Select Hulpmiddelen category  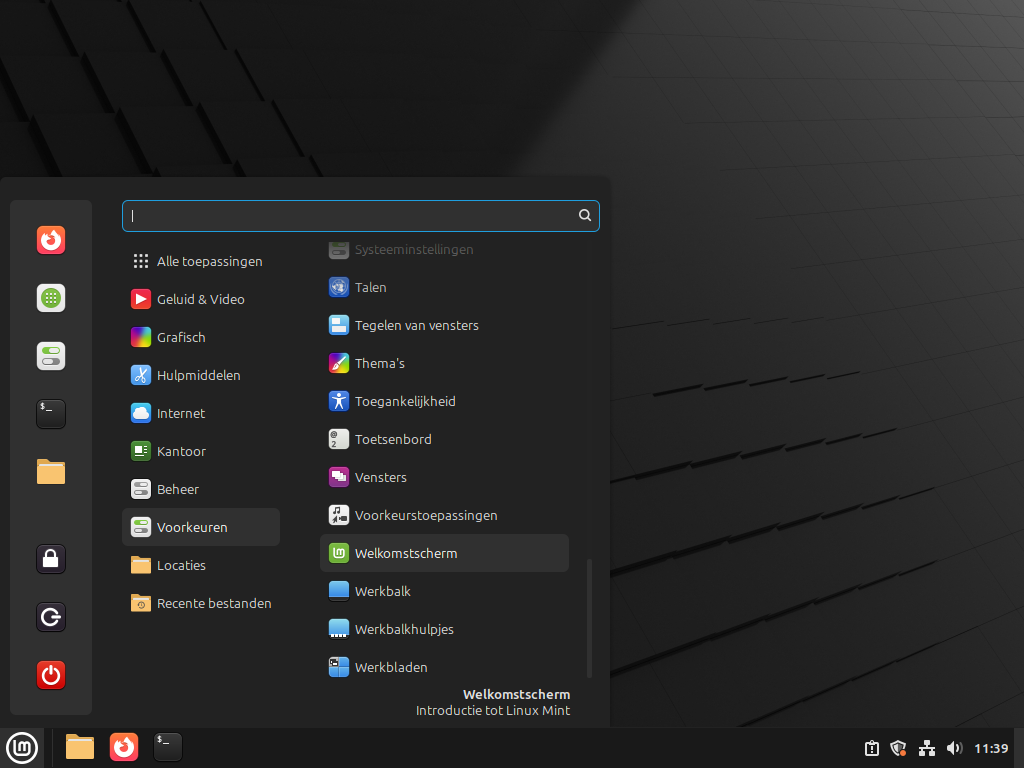201,376
